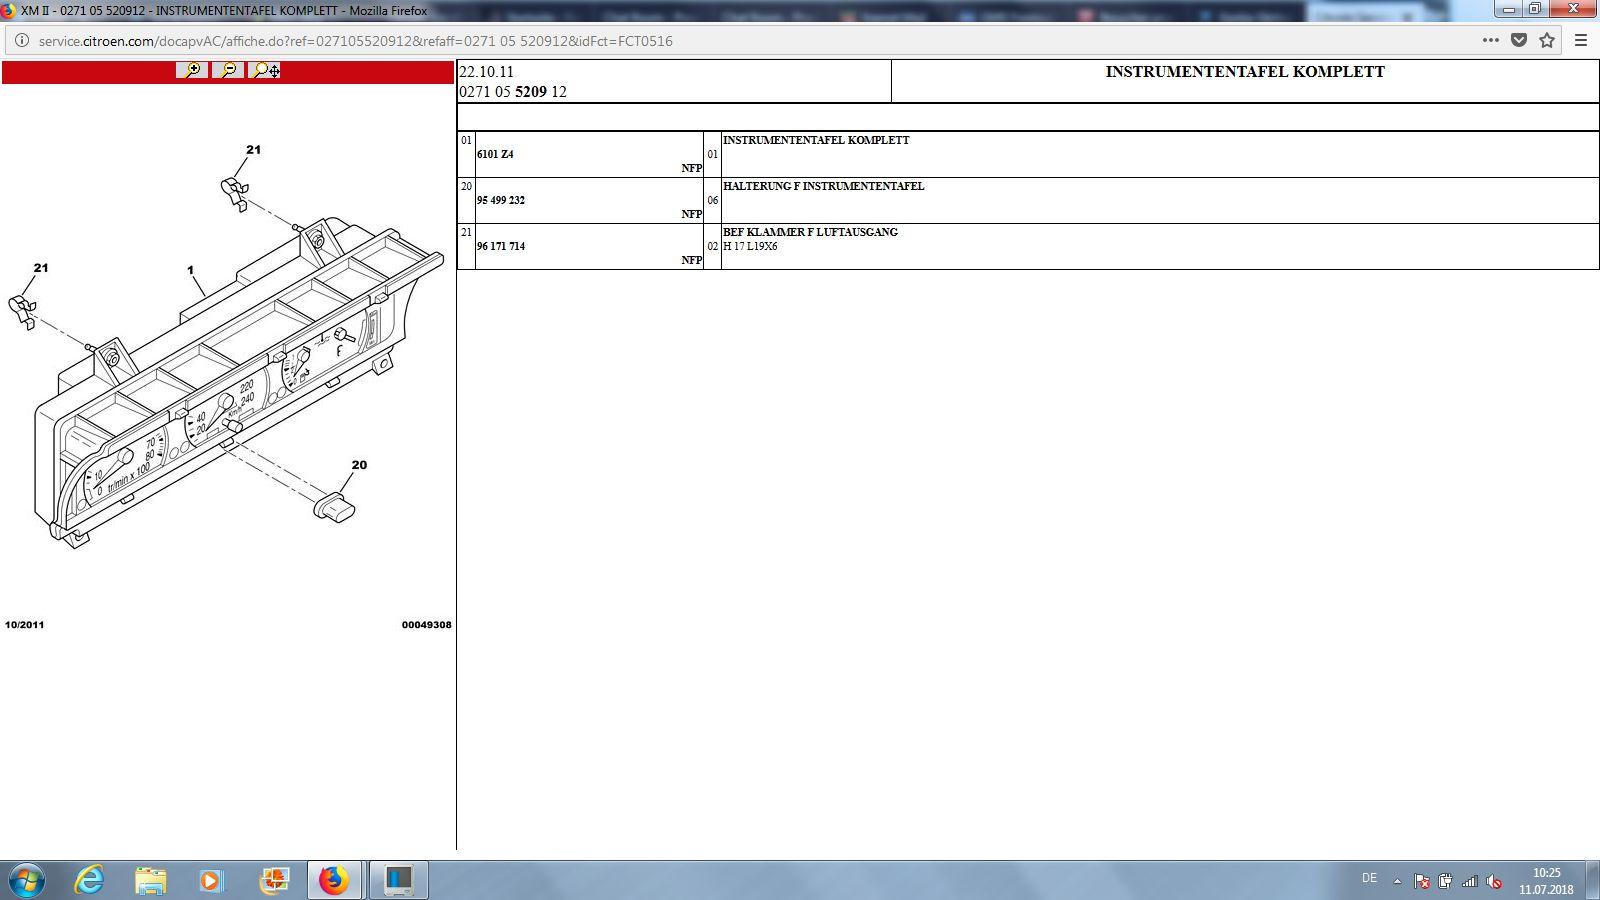This screenshot has width=1600, height=900.
Task: Click the upper label 21 on the diagram
Action: coord(253,150)
